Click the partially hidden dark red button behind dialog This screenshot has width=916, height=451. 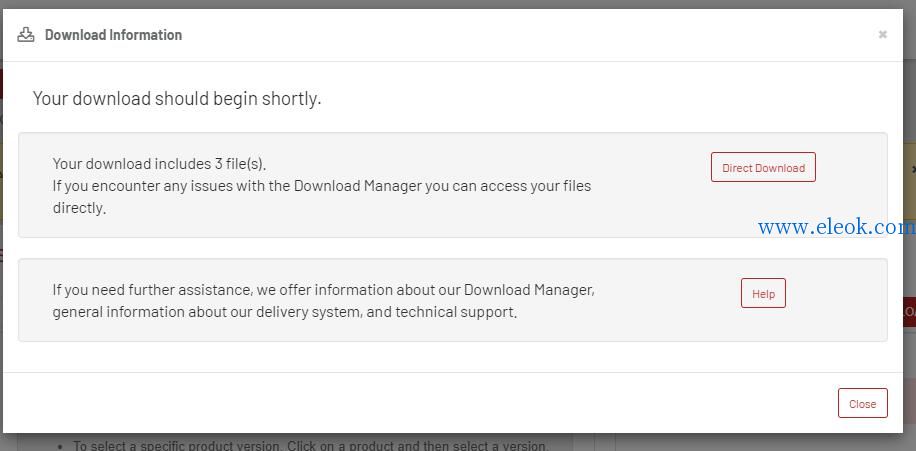(x=909, y=312)
